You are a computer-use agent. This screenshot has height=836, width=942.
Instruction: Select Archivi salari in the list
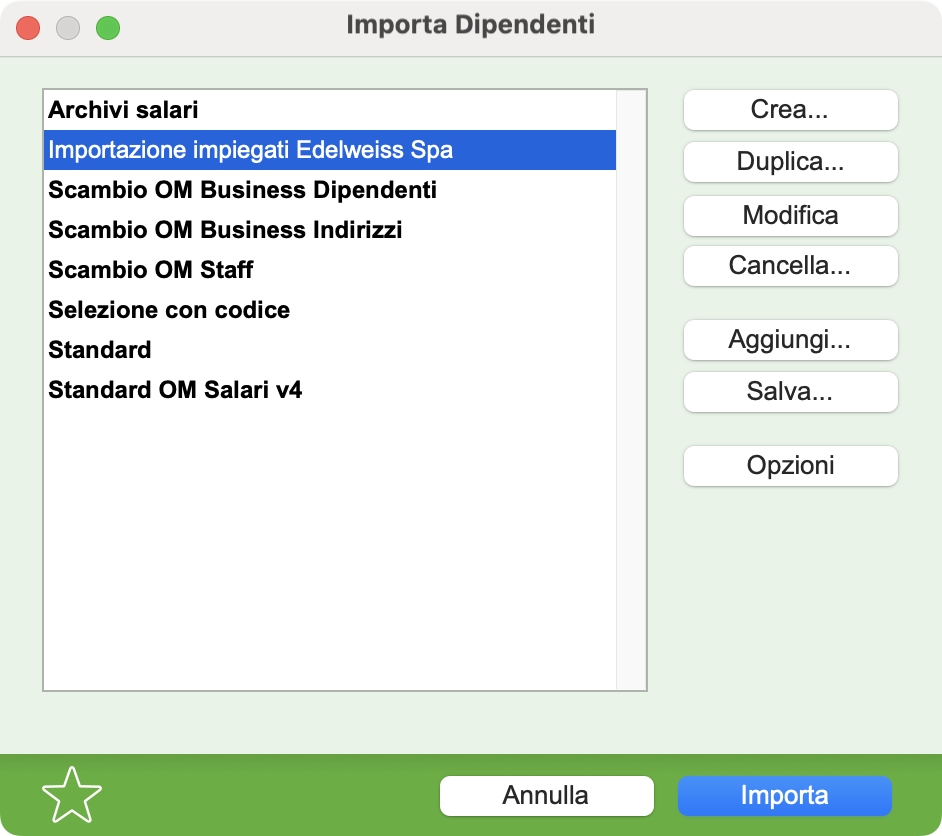[x=330, y=110]
